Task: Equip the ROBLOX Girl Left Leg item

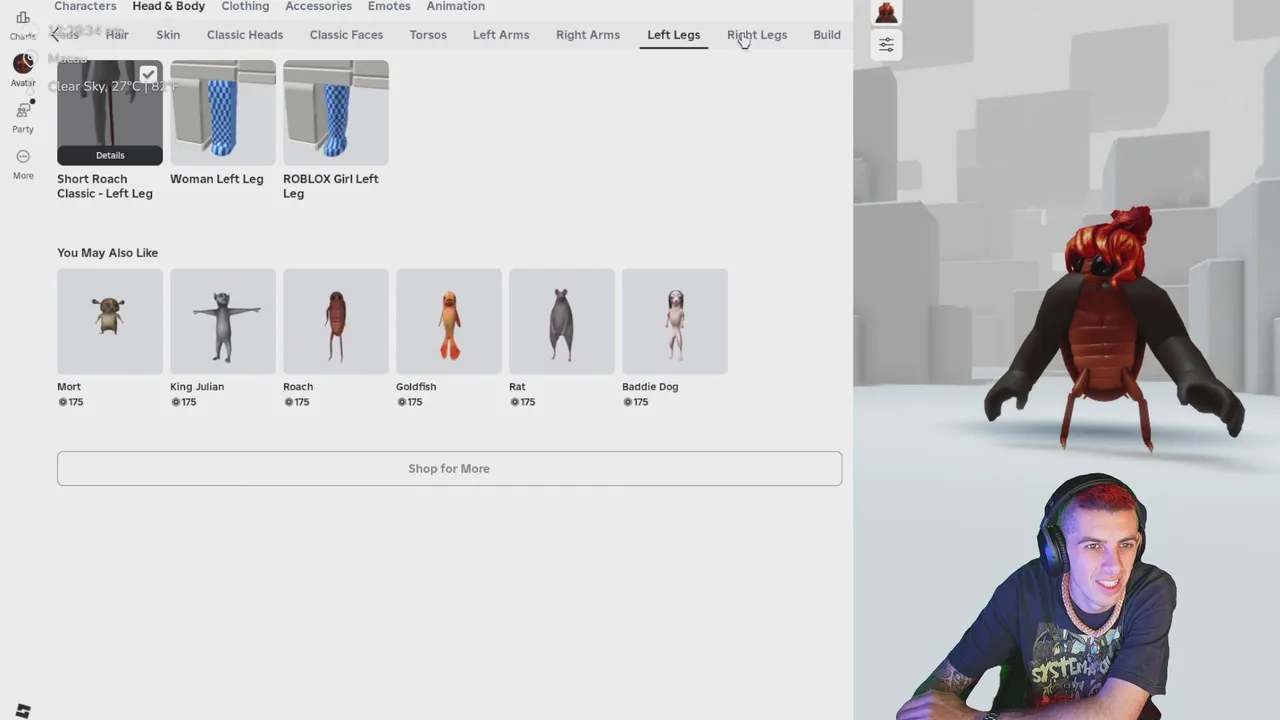Action: (336, 112)
